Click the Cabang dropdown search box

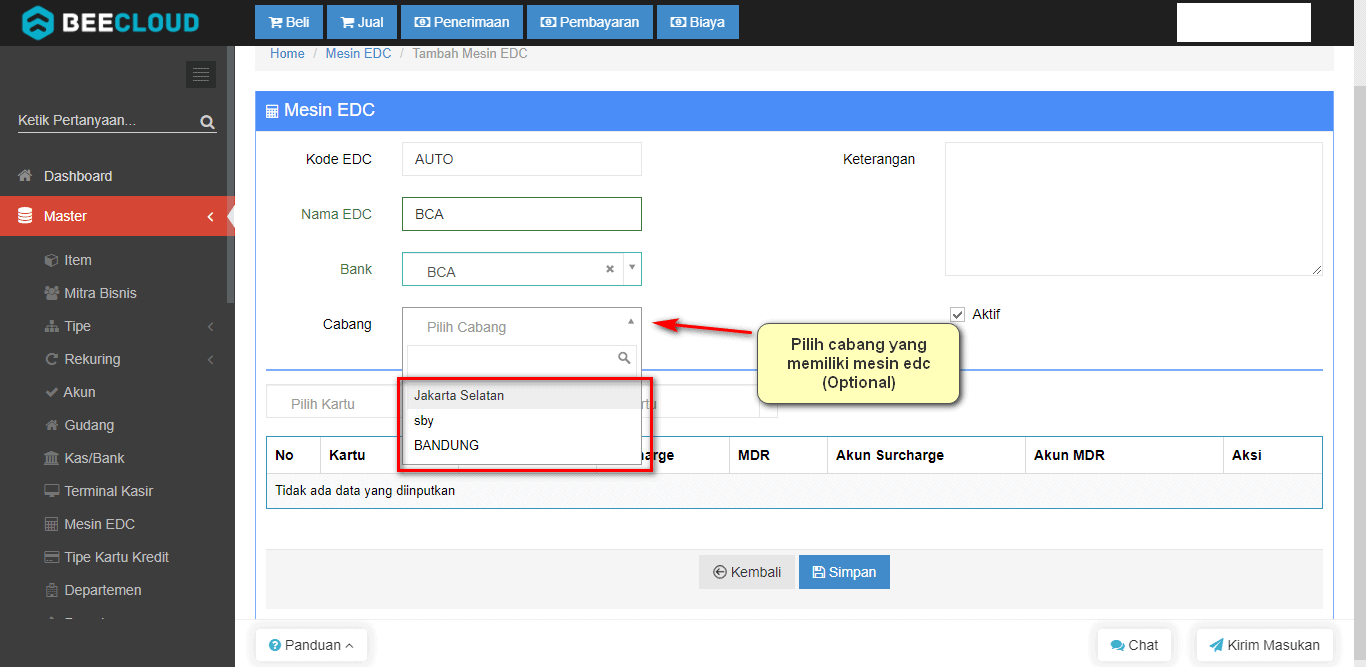pyautogui.click(x=522, y=358)
